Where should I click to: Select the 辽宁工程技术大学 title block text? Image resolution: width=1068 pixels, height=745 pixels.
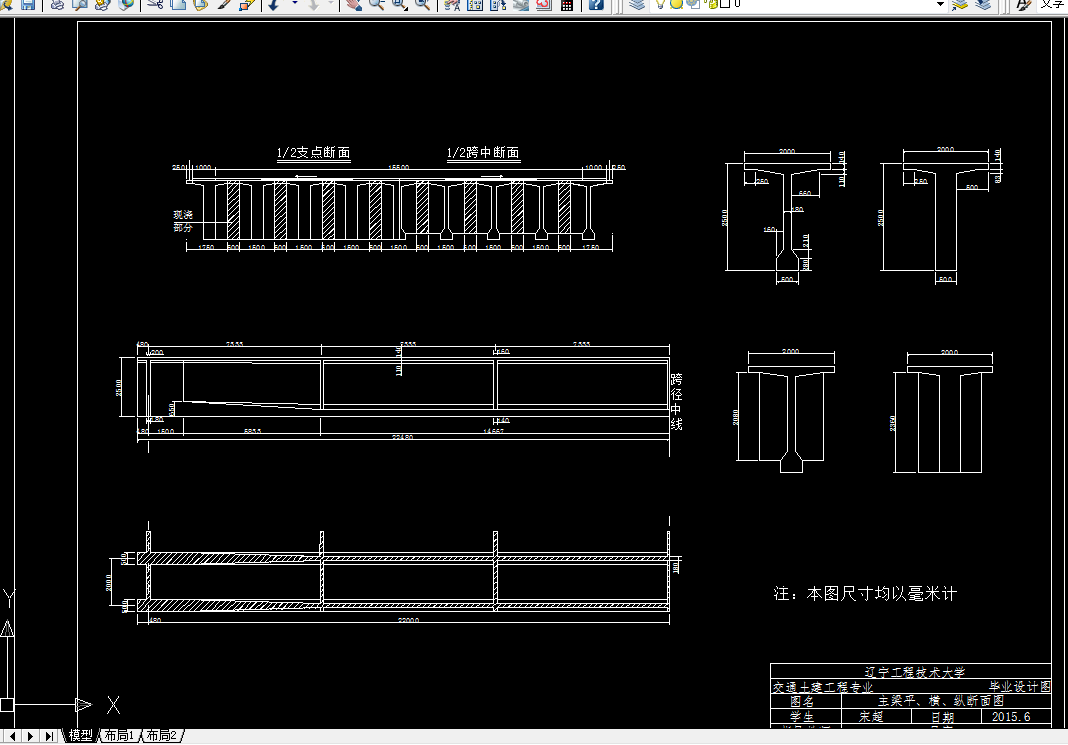click(915, 672)
